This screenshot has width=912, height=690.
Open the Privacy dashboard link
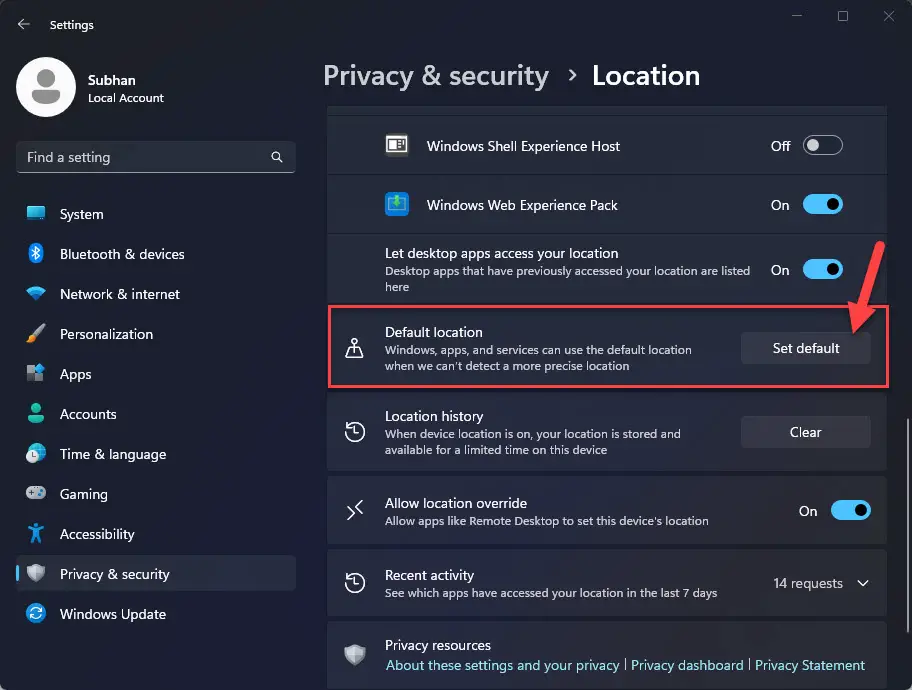pyautogui.click(x=687, y=665)
